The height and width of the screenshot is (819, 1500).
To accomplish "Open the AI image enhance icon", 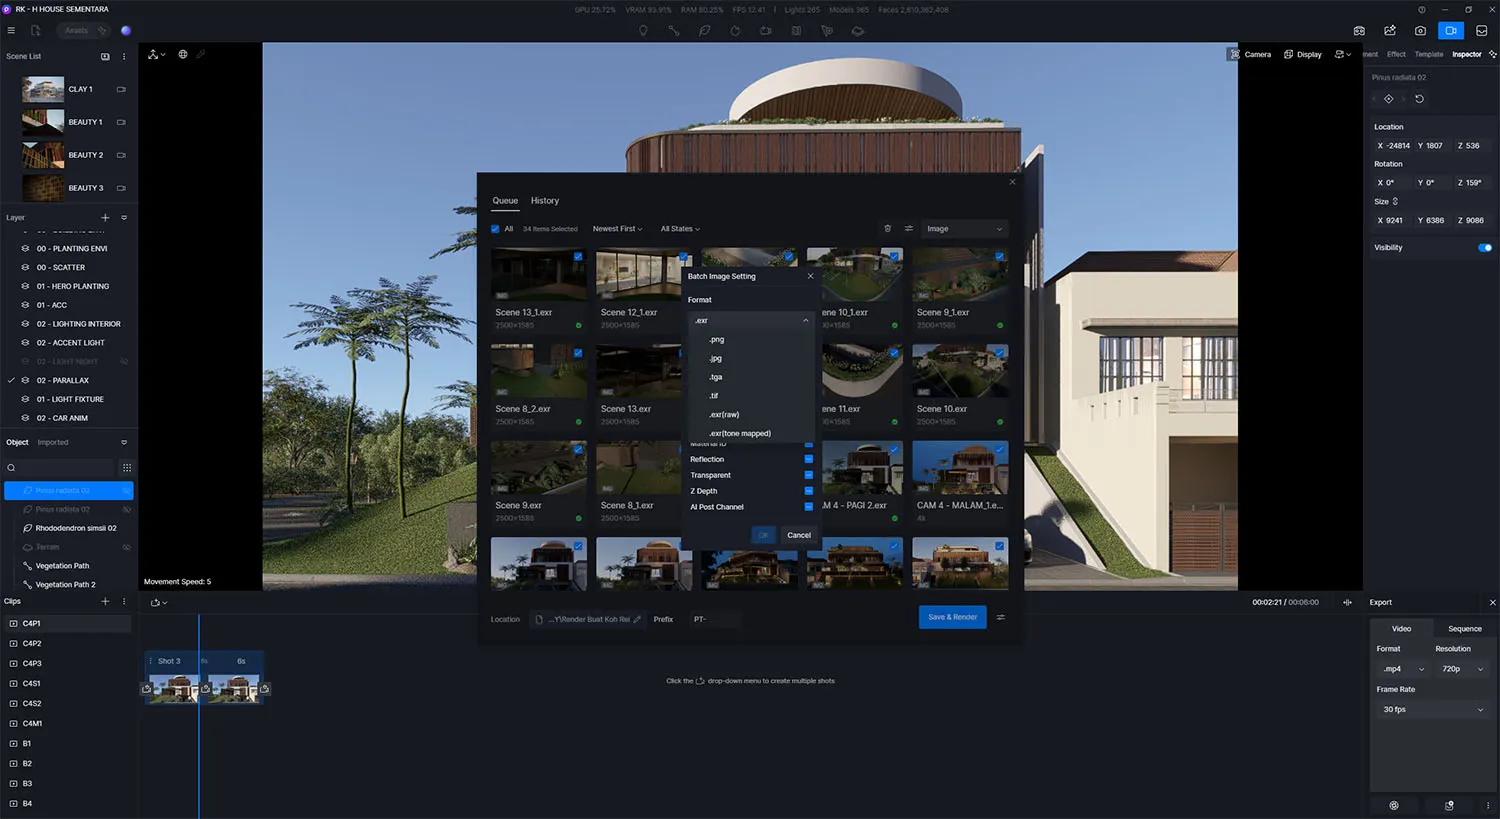I will 1390,31.
